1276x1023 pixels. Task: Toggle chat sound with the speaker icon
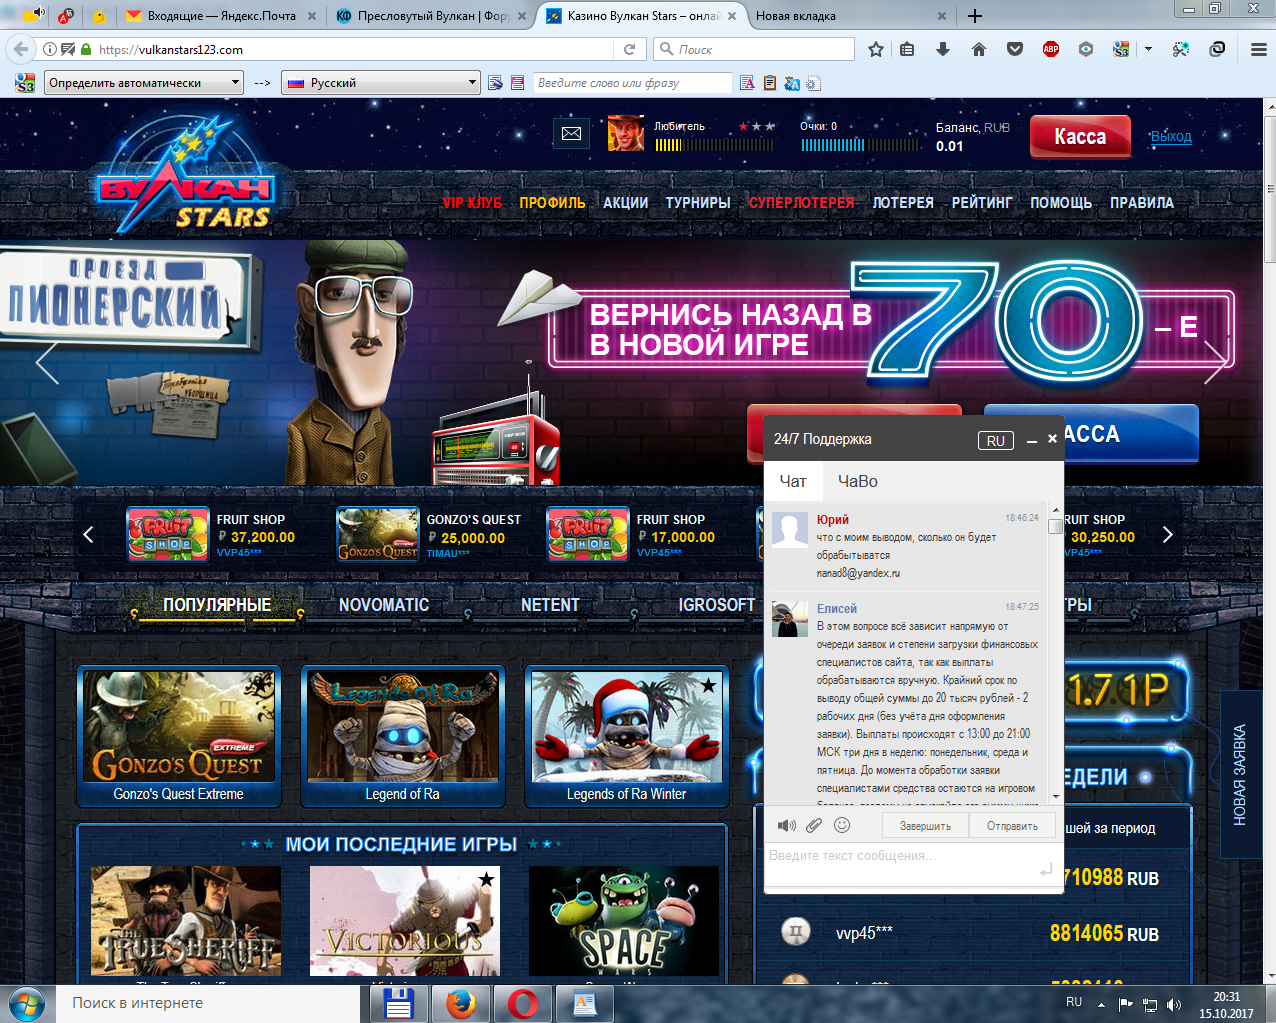787,825
